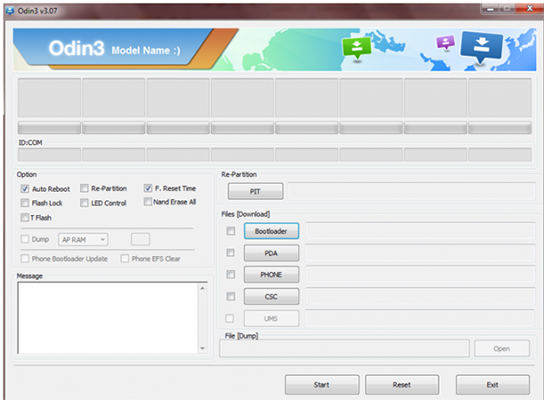The image size is (544, 400).
Task: Enable Nand Erase All checkbox
Action: (148, 202)
